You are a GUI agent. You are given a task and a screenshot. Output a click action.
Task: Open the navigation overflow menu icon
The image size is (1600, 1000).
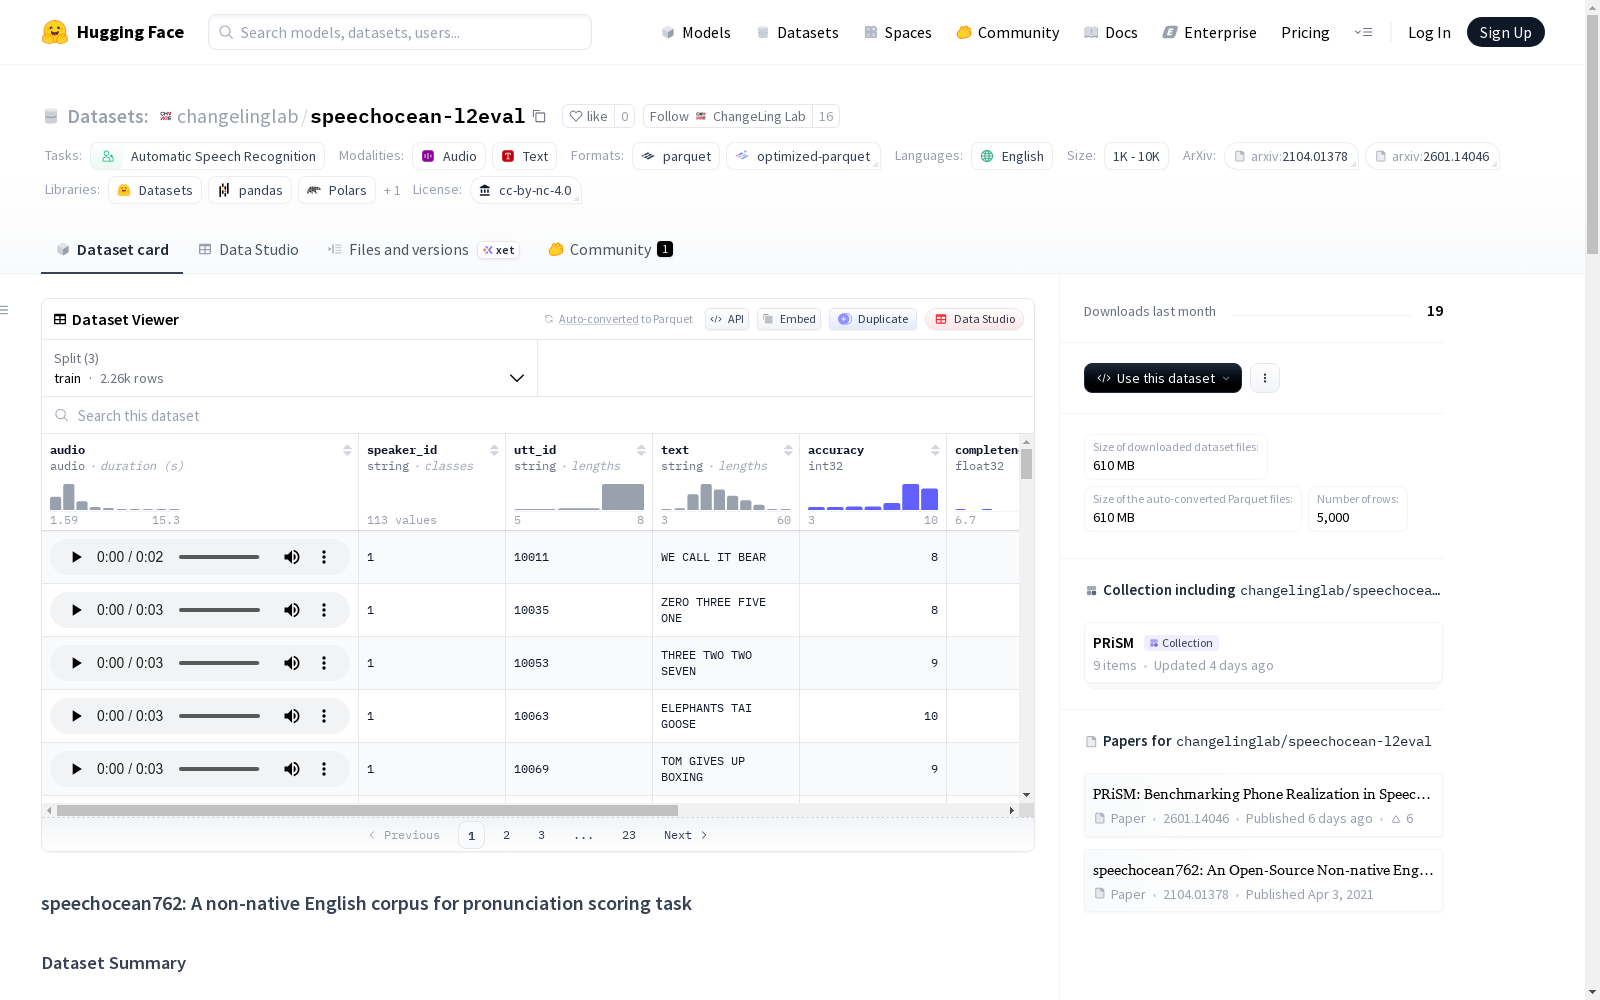[x=1363, y=32]
